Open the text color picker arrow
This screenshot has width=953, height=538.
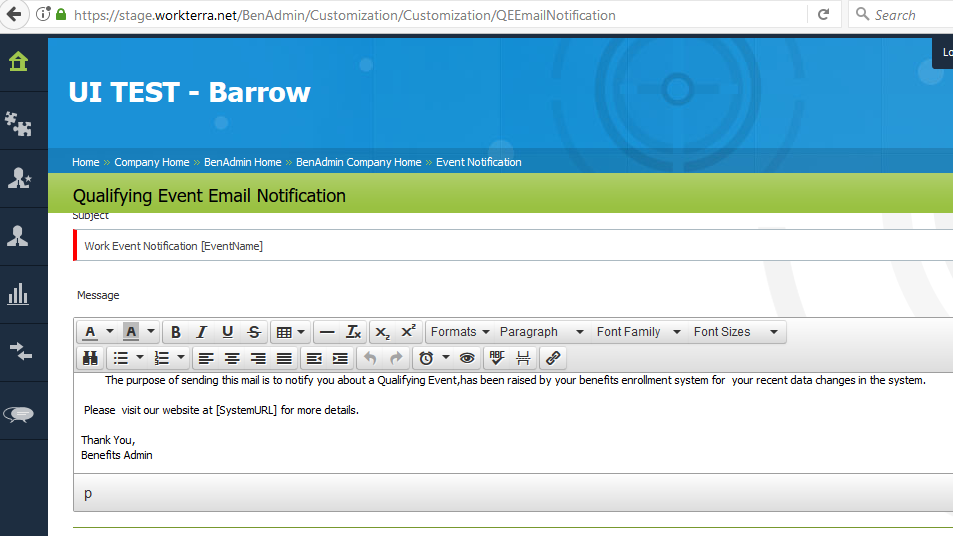coord(110,332)
